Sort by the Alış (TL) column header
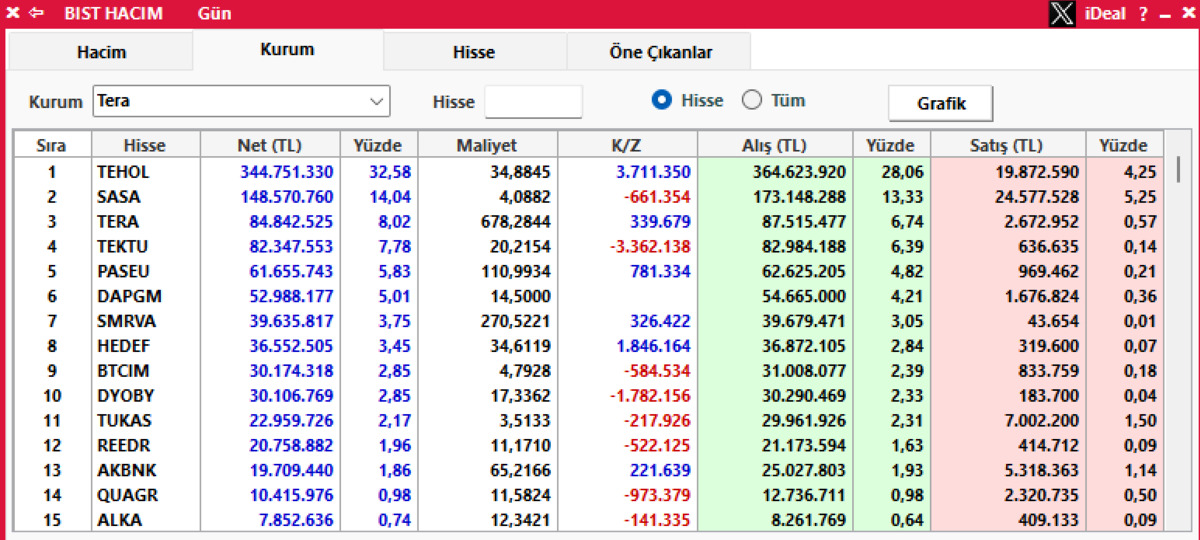 pos(774,145)
